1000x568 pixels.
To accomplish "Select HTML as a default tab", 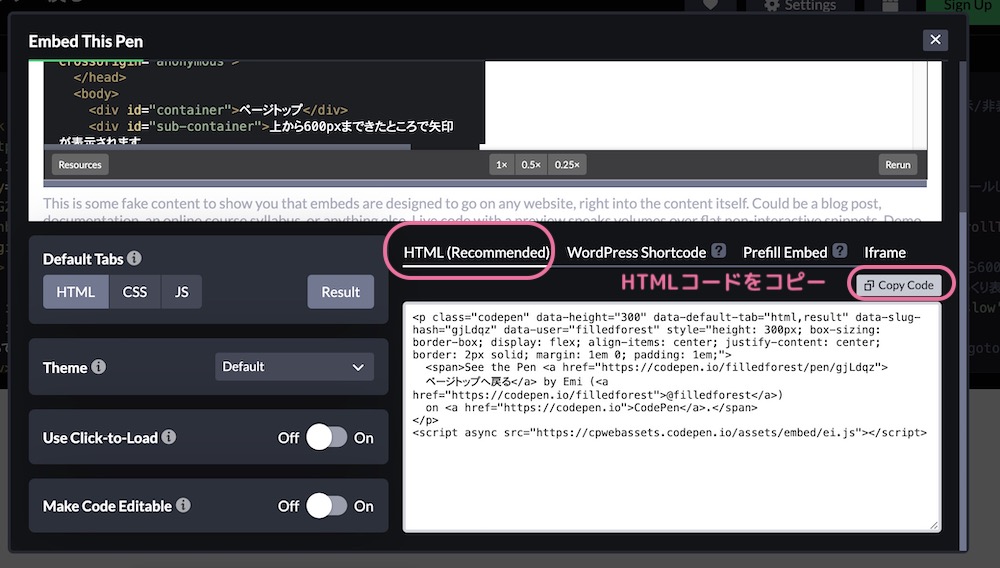I will (x=75, y=292).
